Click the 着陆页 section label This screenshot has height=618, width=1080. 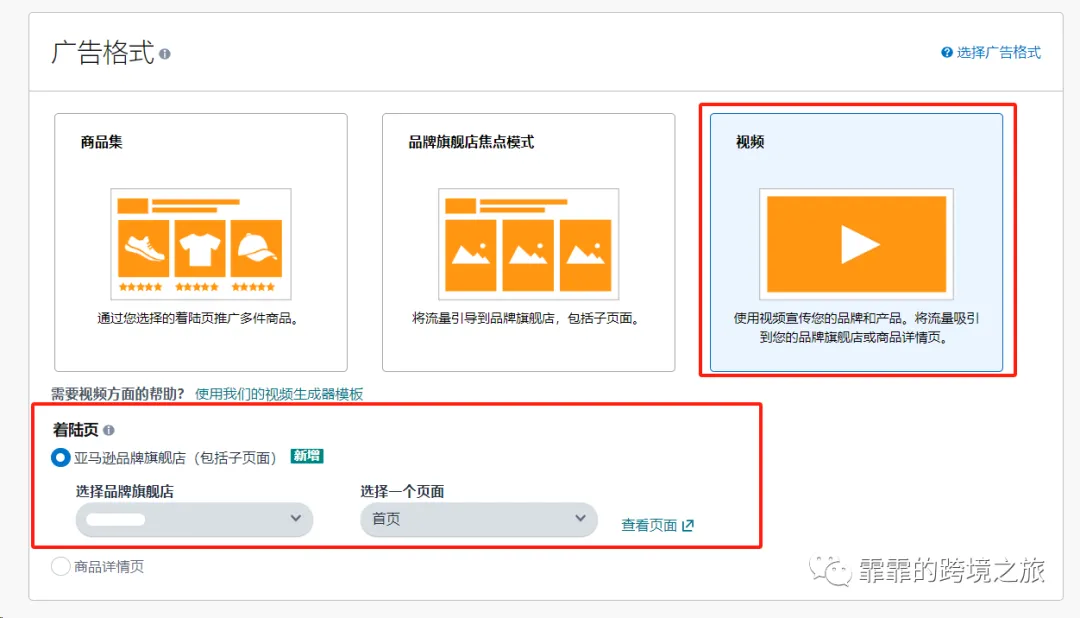76,430
